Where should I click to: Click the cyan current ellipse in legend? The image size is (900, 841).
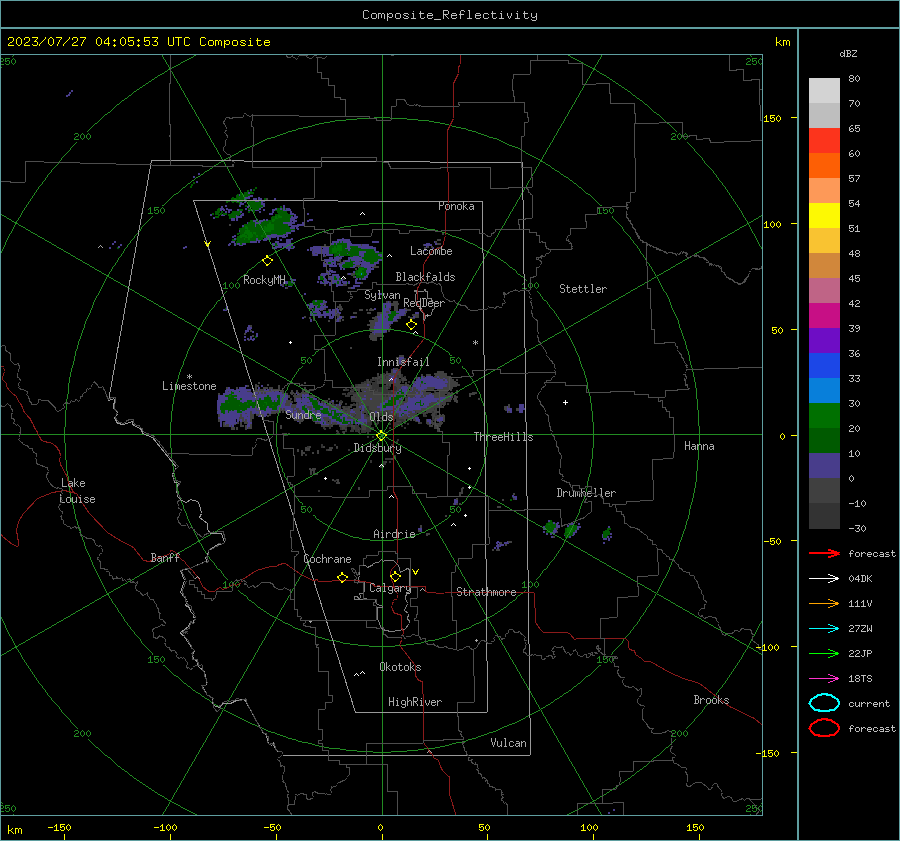point(824,703)
